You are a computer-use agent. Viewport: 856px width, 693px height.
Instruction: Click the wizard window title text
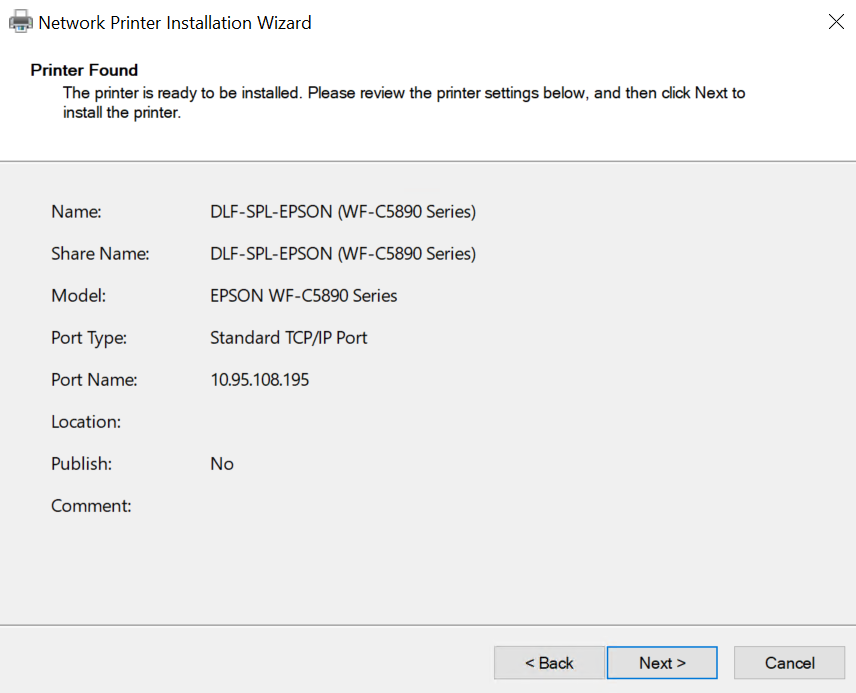[x=174, y=22]
